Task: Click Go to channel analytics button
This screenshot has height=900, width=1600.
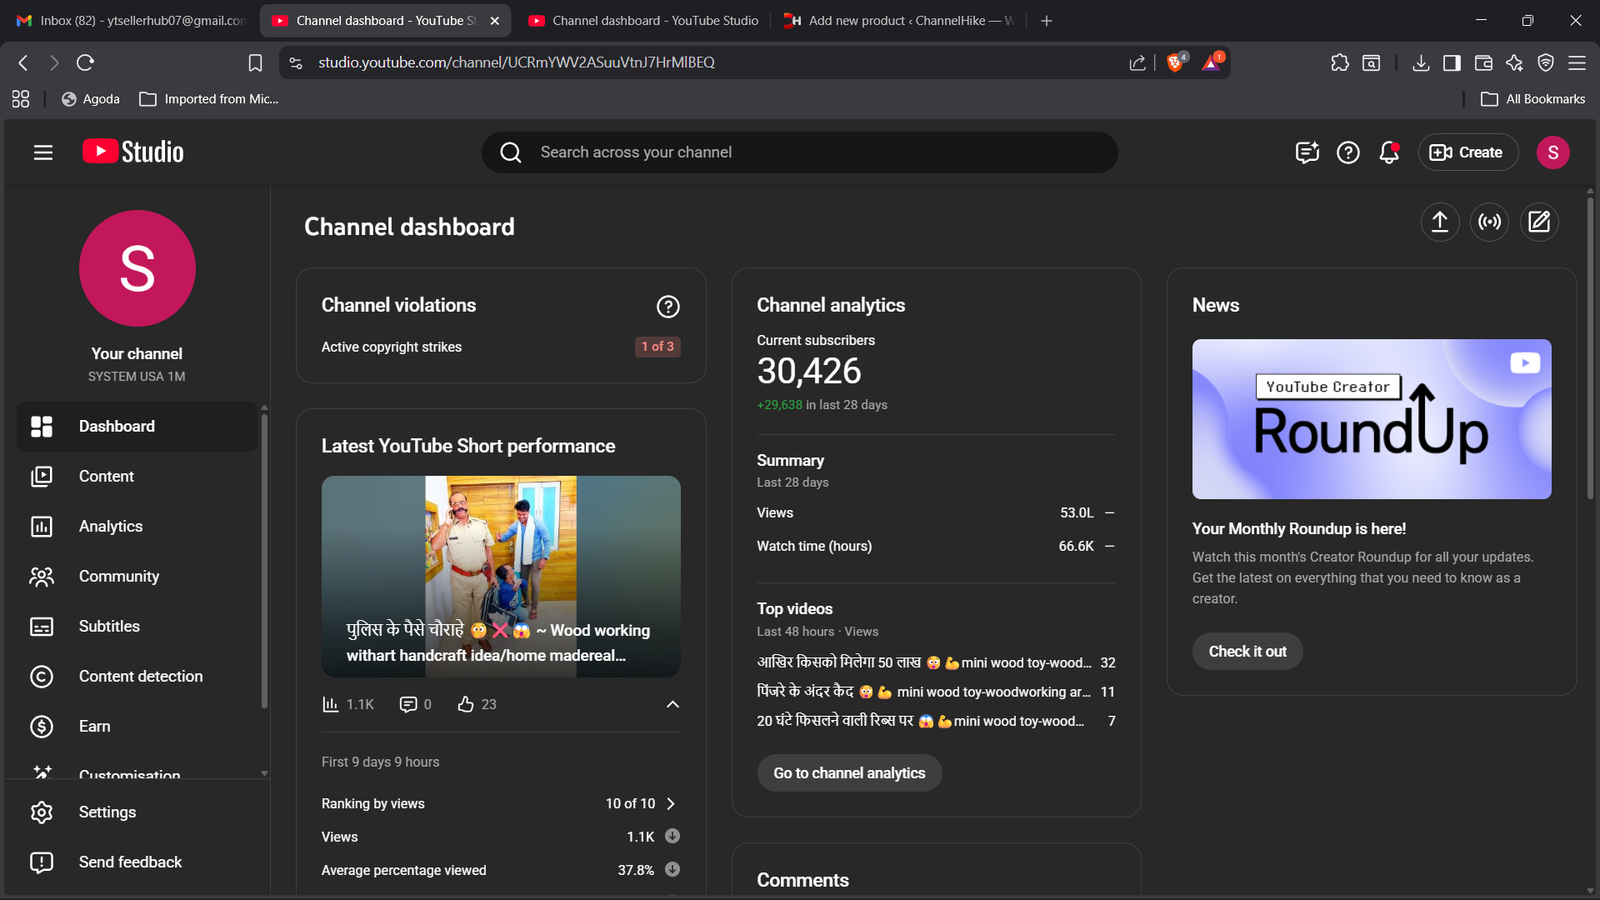Action: click(849, 773)
